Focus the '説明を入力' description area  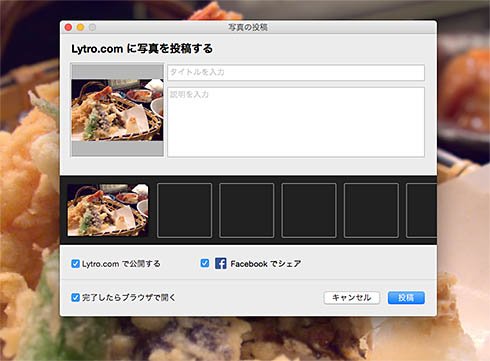[296, 122]
